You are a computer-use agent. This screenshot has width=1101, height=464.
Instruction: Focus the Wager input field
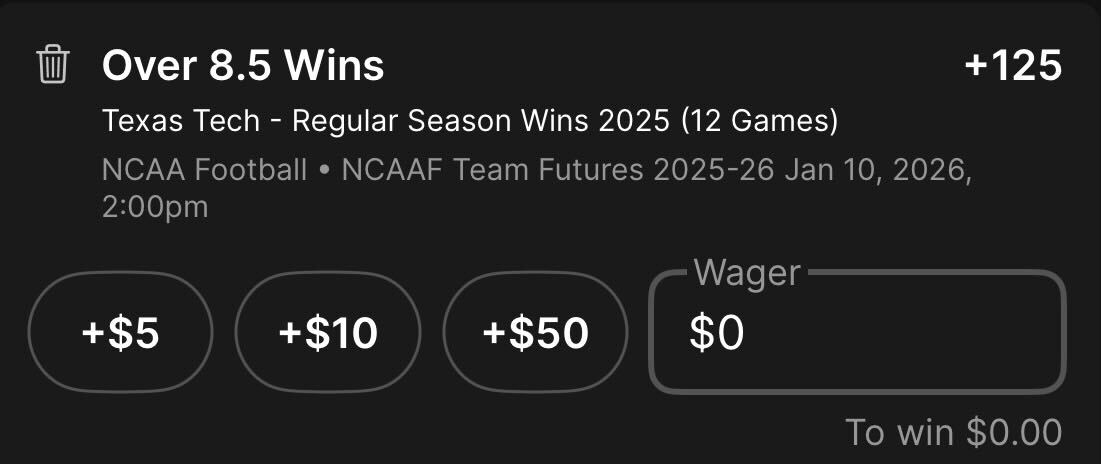[857, 332]
